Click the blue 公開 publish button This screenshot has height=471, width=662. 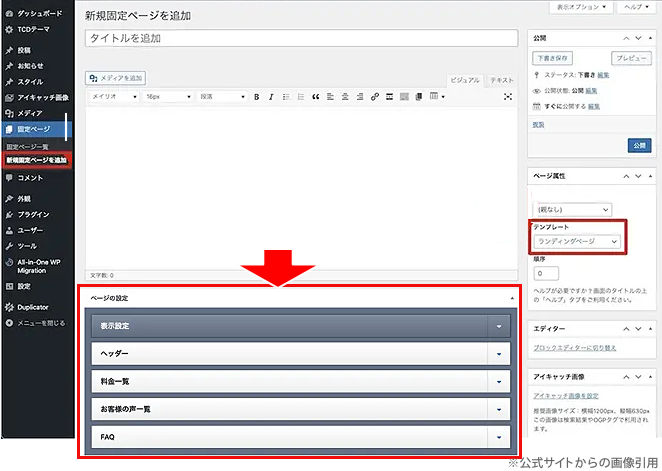tap(637, 145)
